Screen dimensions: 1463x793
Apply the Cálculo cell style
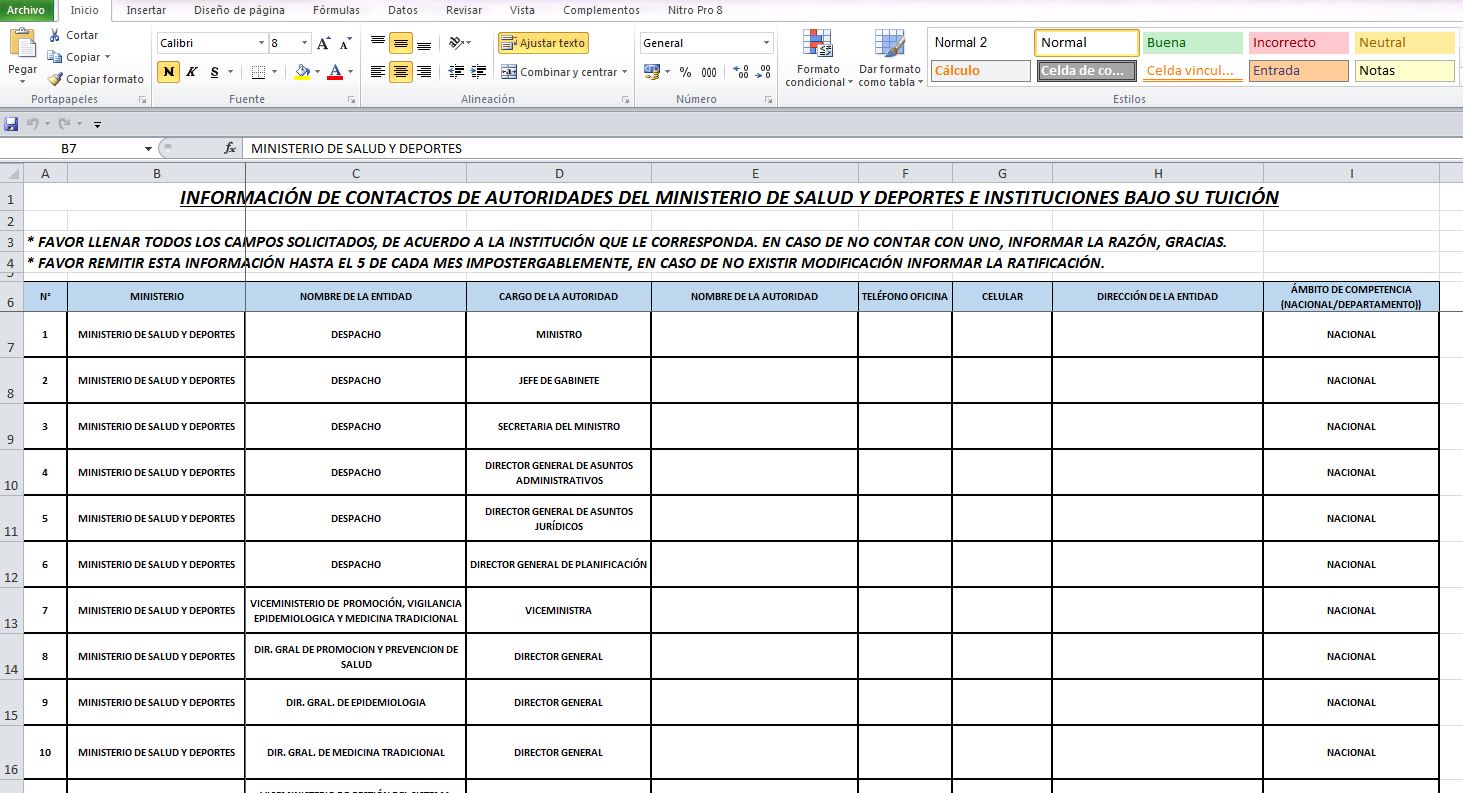click(x=980, y=71)
